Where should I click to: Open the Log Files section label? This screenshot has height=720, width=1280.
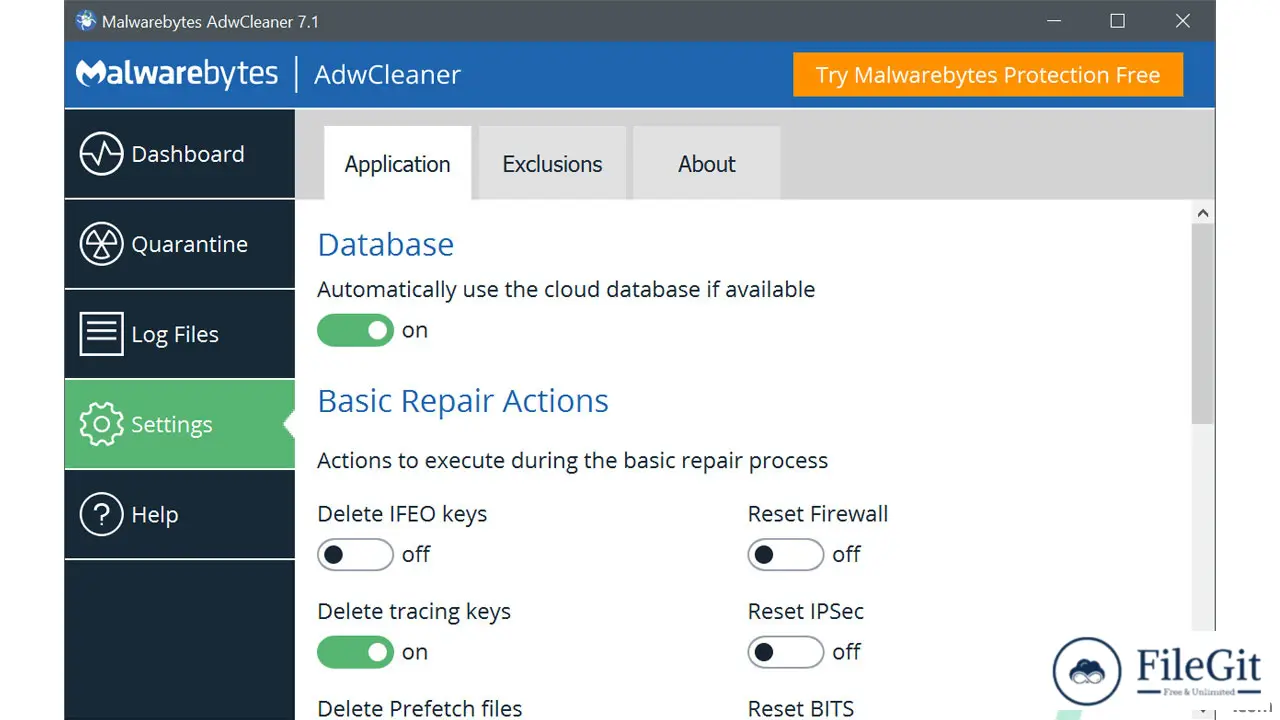175,334
